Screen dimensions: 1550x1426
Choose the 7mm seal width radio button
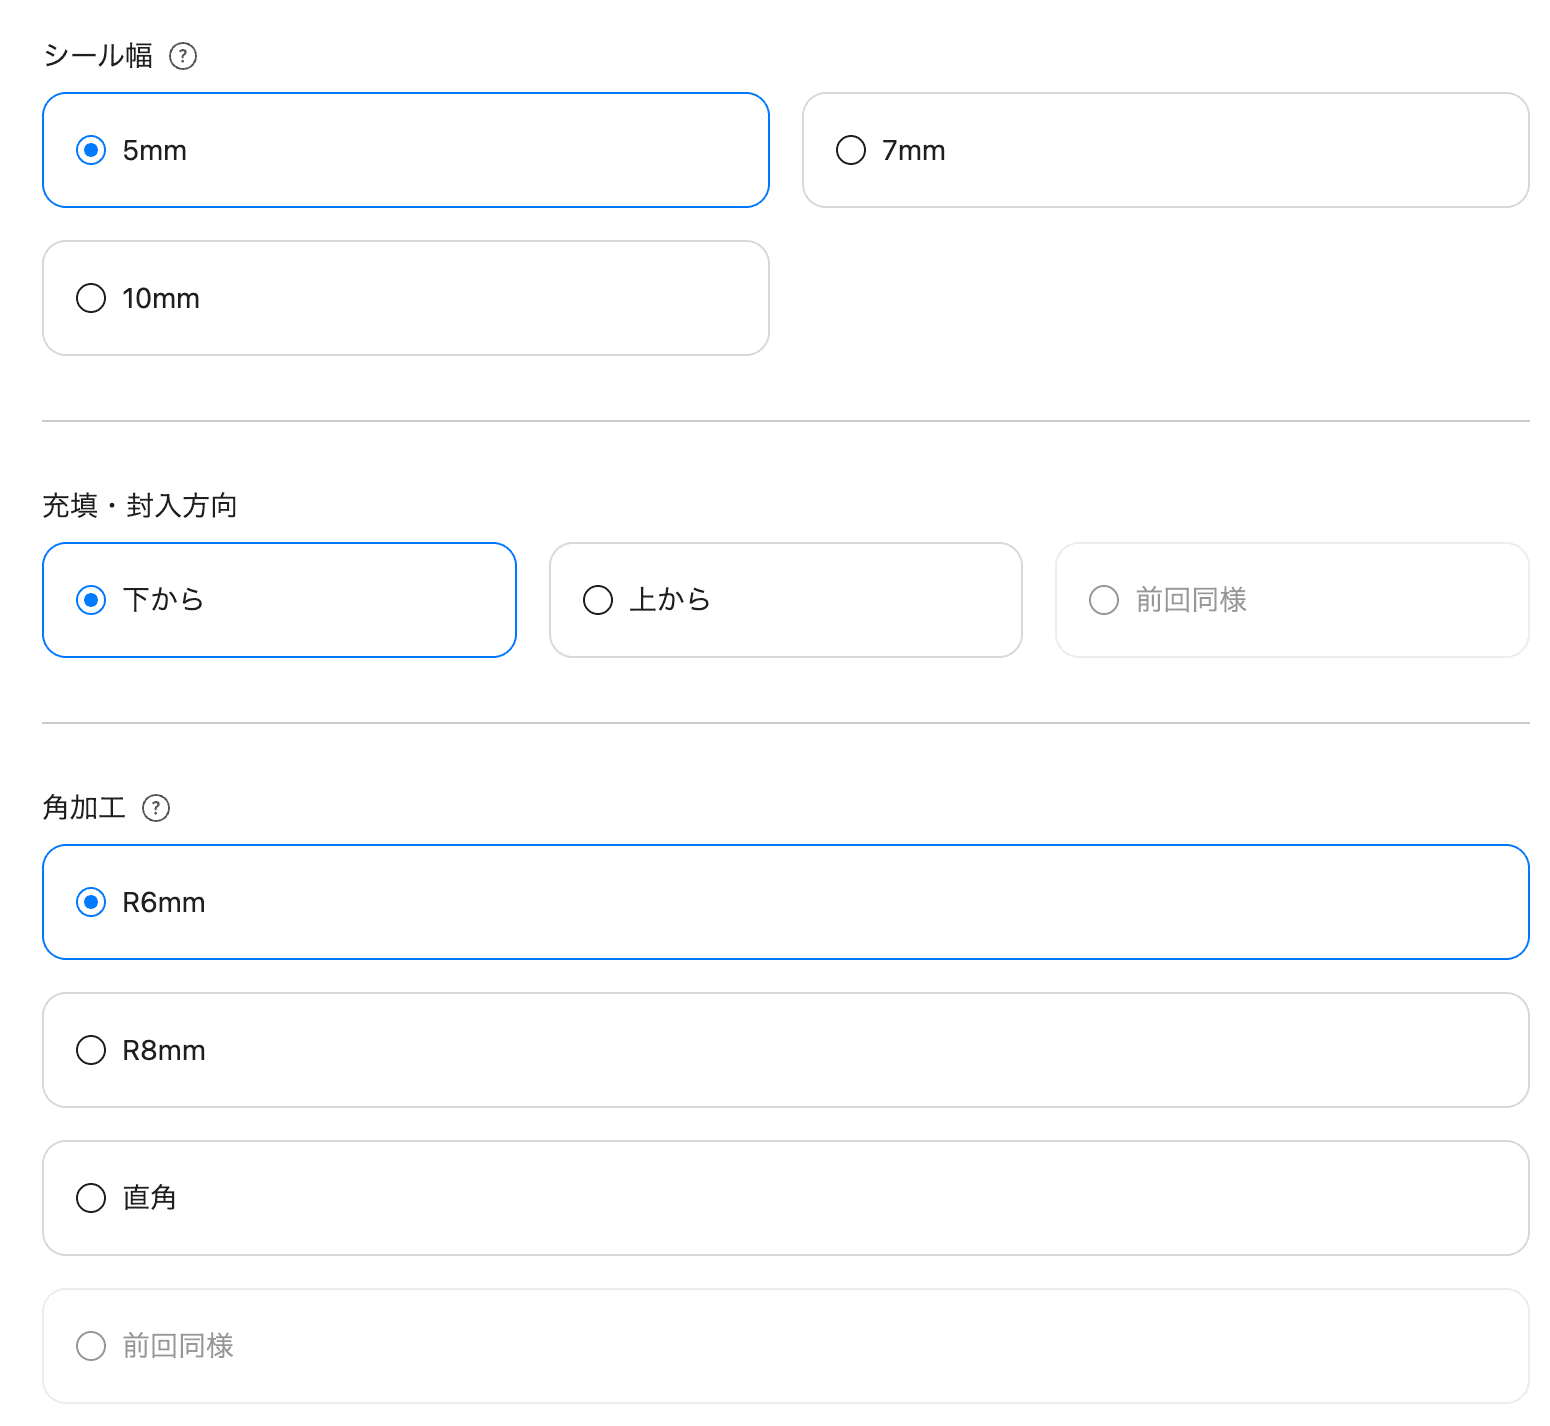click(x=851, y=150)
